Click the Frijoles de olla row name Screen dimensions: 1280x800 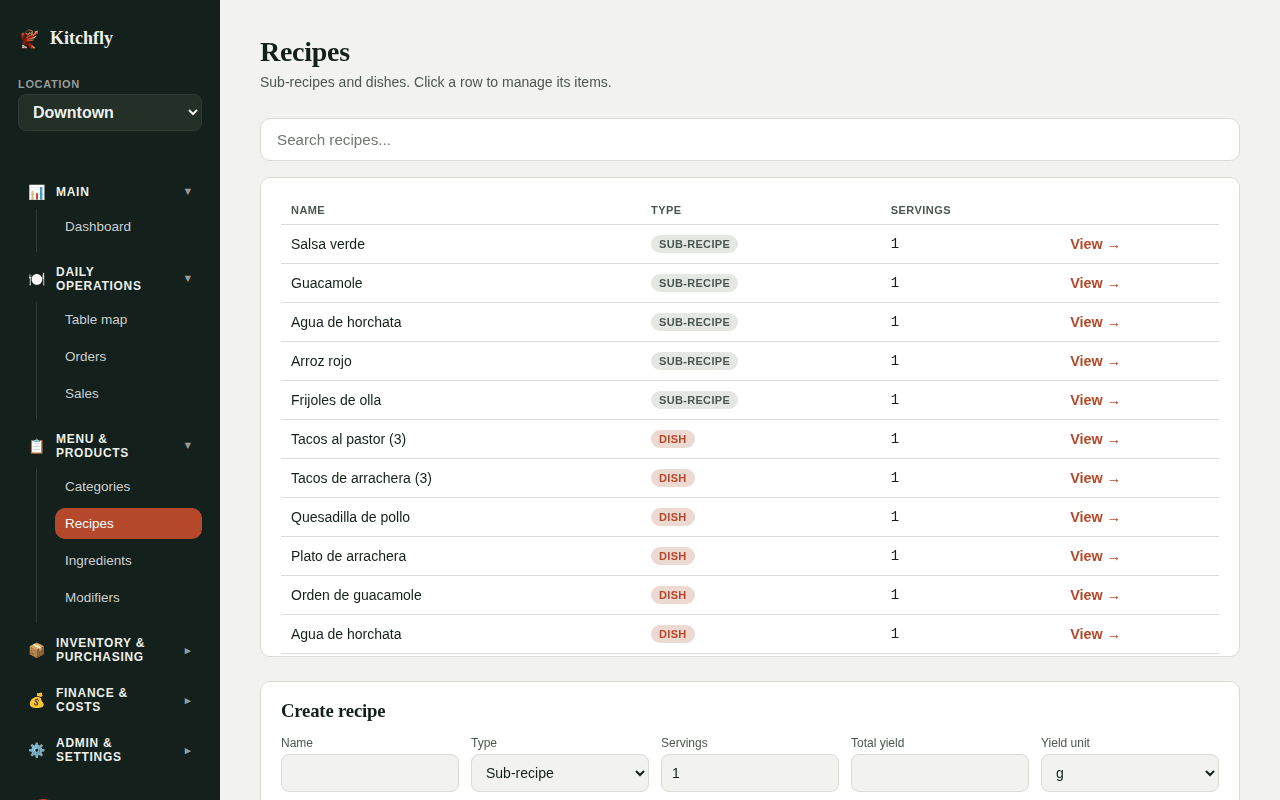[x=336, y=400]
